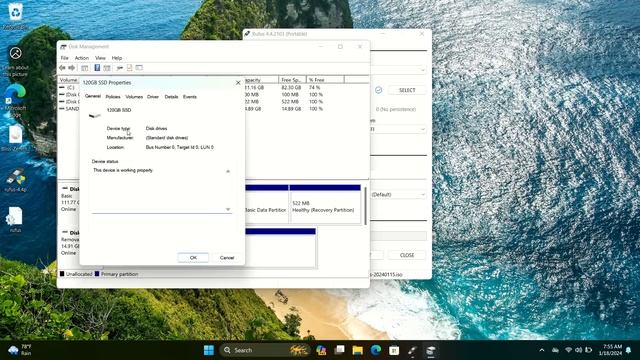Open File Explorer from the taskbar
The width and height of the screenshot is (640, 360).
[x=358, y=350]
